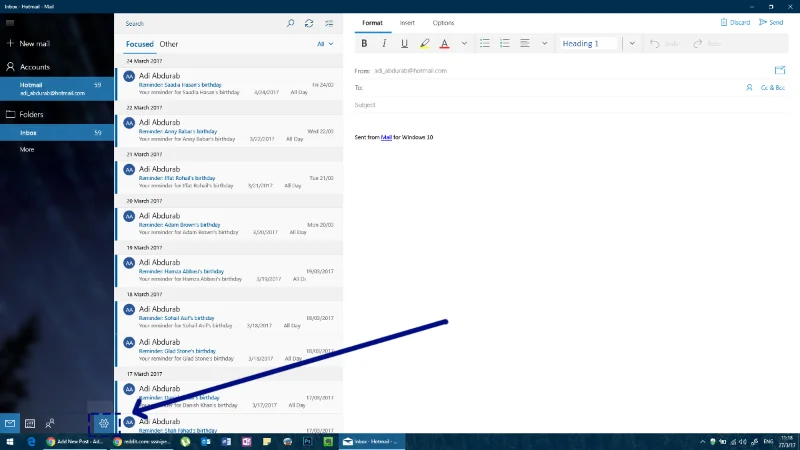The height and width of the screenshot is (450, 800).
Task: Insert a numbered list
Action: pos(505,43)
